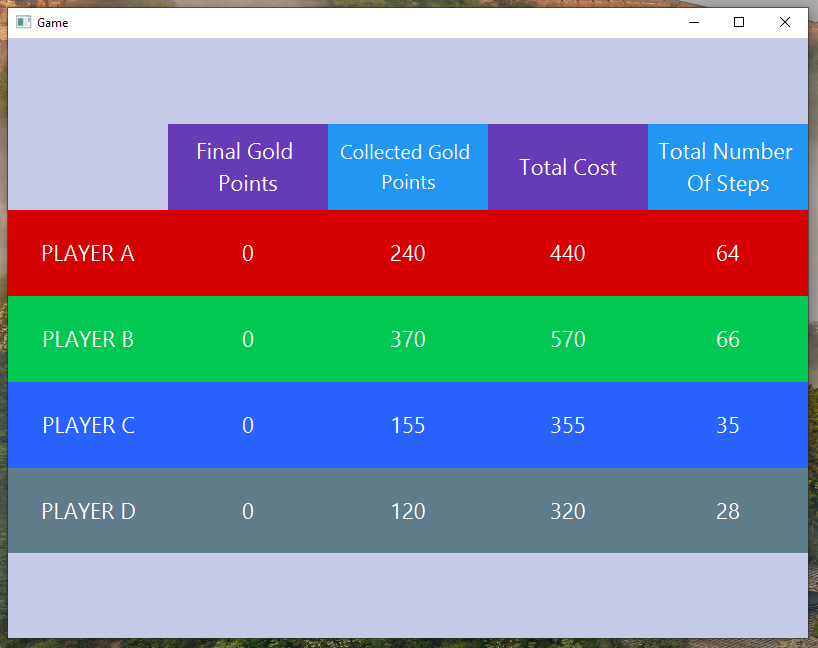Select the PLAYER B label

[88, 340]
